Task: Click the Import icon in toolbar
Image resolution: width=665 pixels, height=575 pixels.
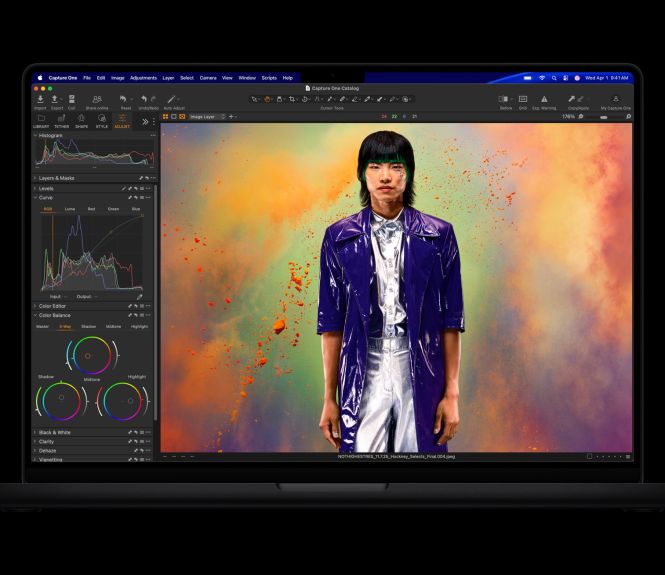Action: click(x=40, y=99)
